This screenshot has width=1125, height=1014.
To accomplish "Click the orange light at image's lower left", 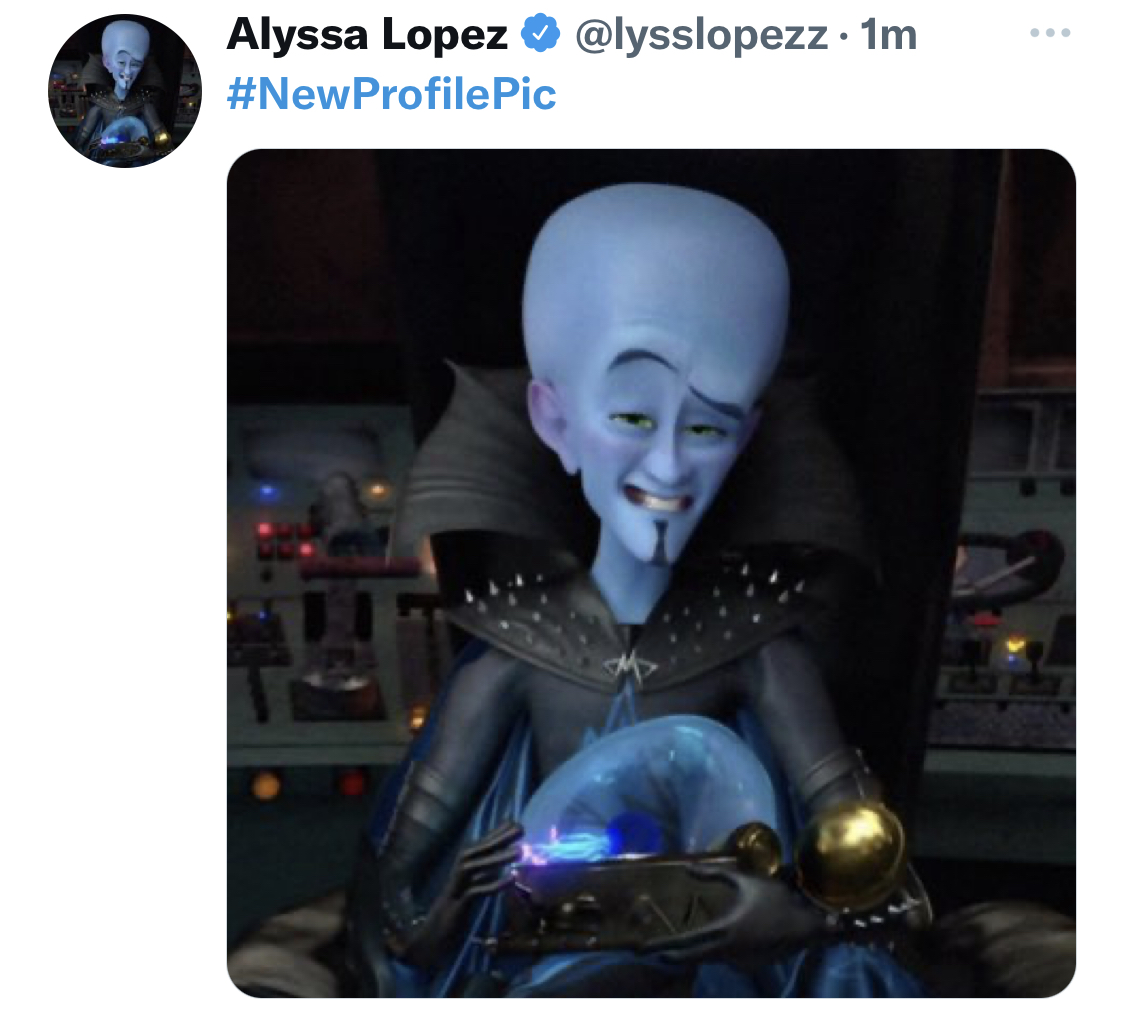I will click(265, 784).
